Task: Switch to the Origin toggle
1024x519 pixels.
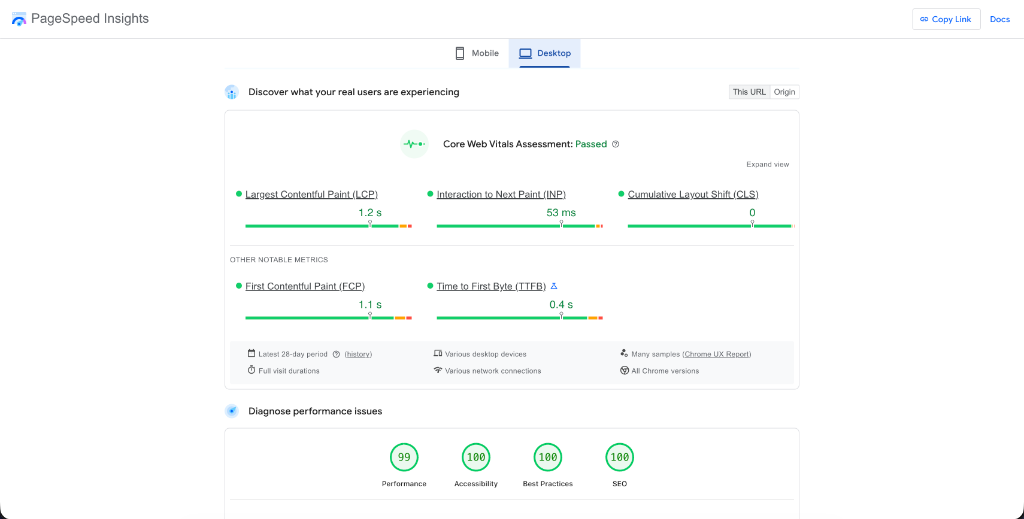Action: 784,92
